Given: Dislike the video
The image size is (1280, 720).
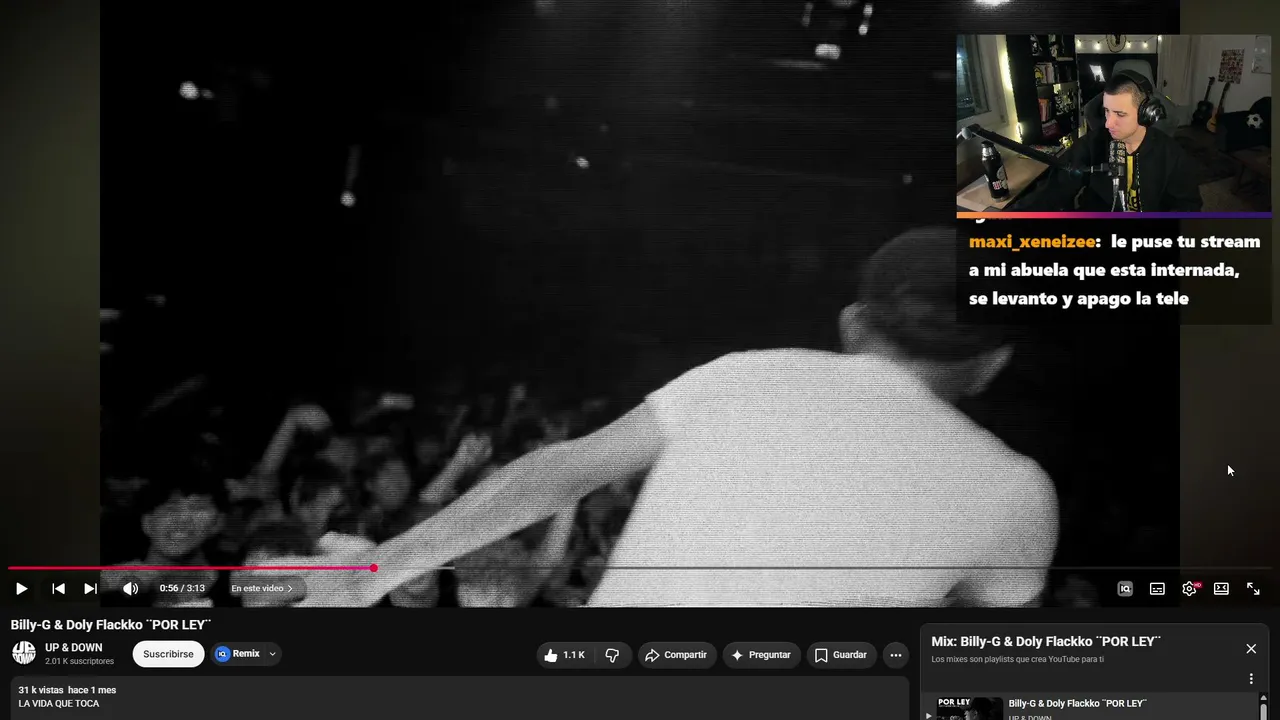Looking at the screenshot, I should click(x=612, y=655).
